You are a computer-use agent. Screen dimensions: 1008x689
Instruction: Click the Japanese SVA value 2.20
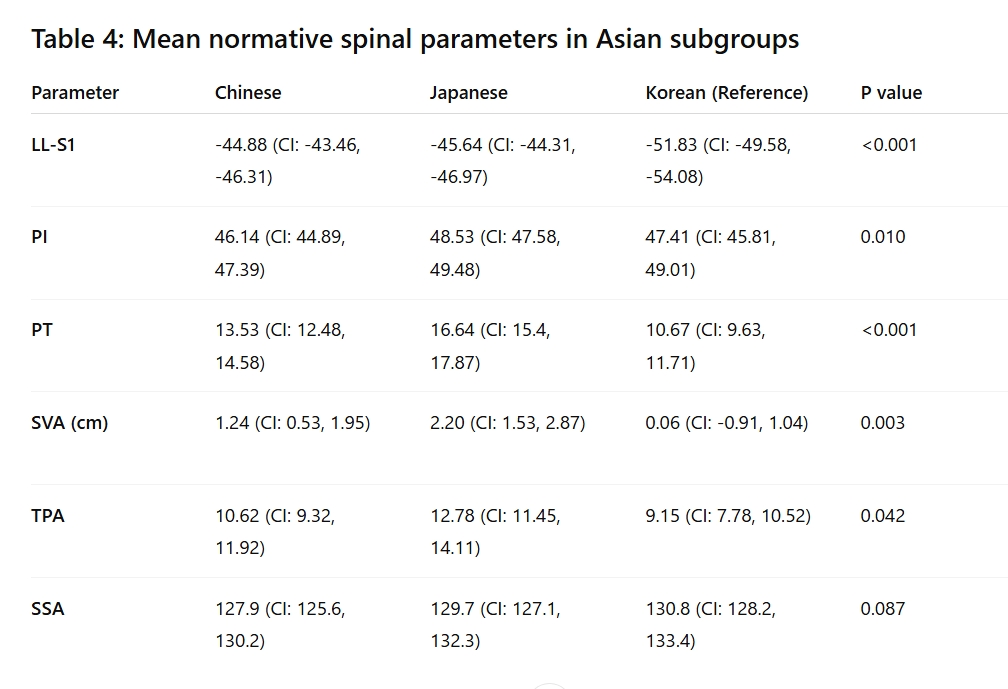tap(447, 423)
